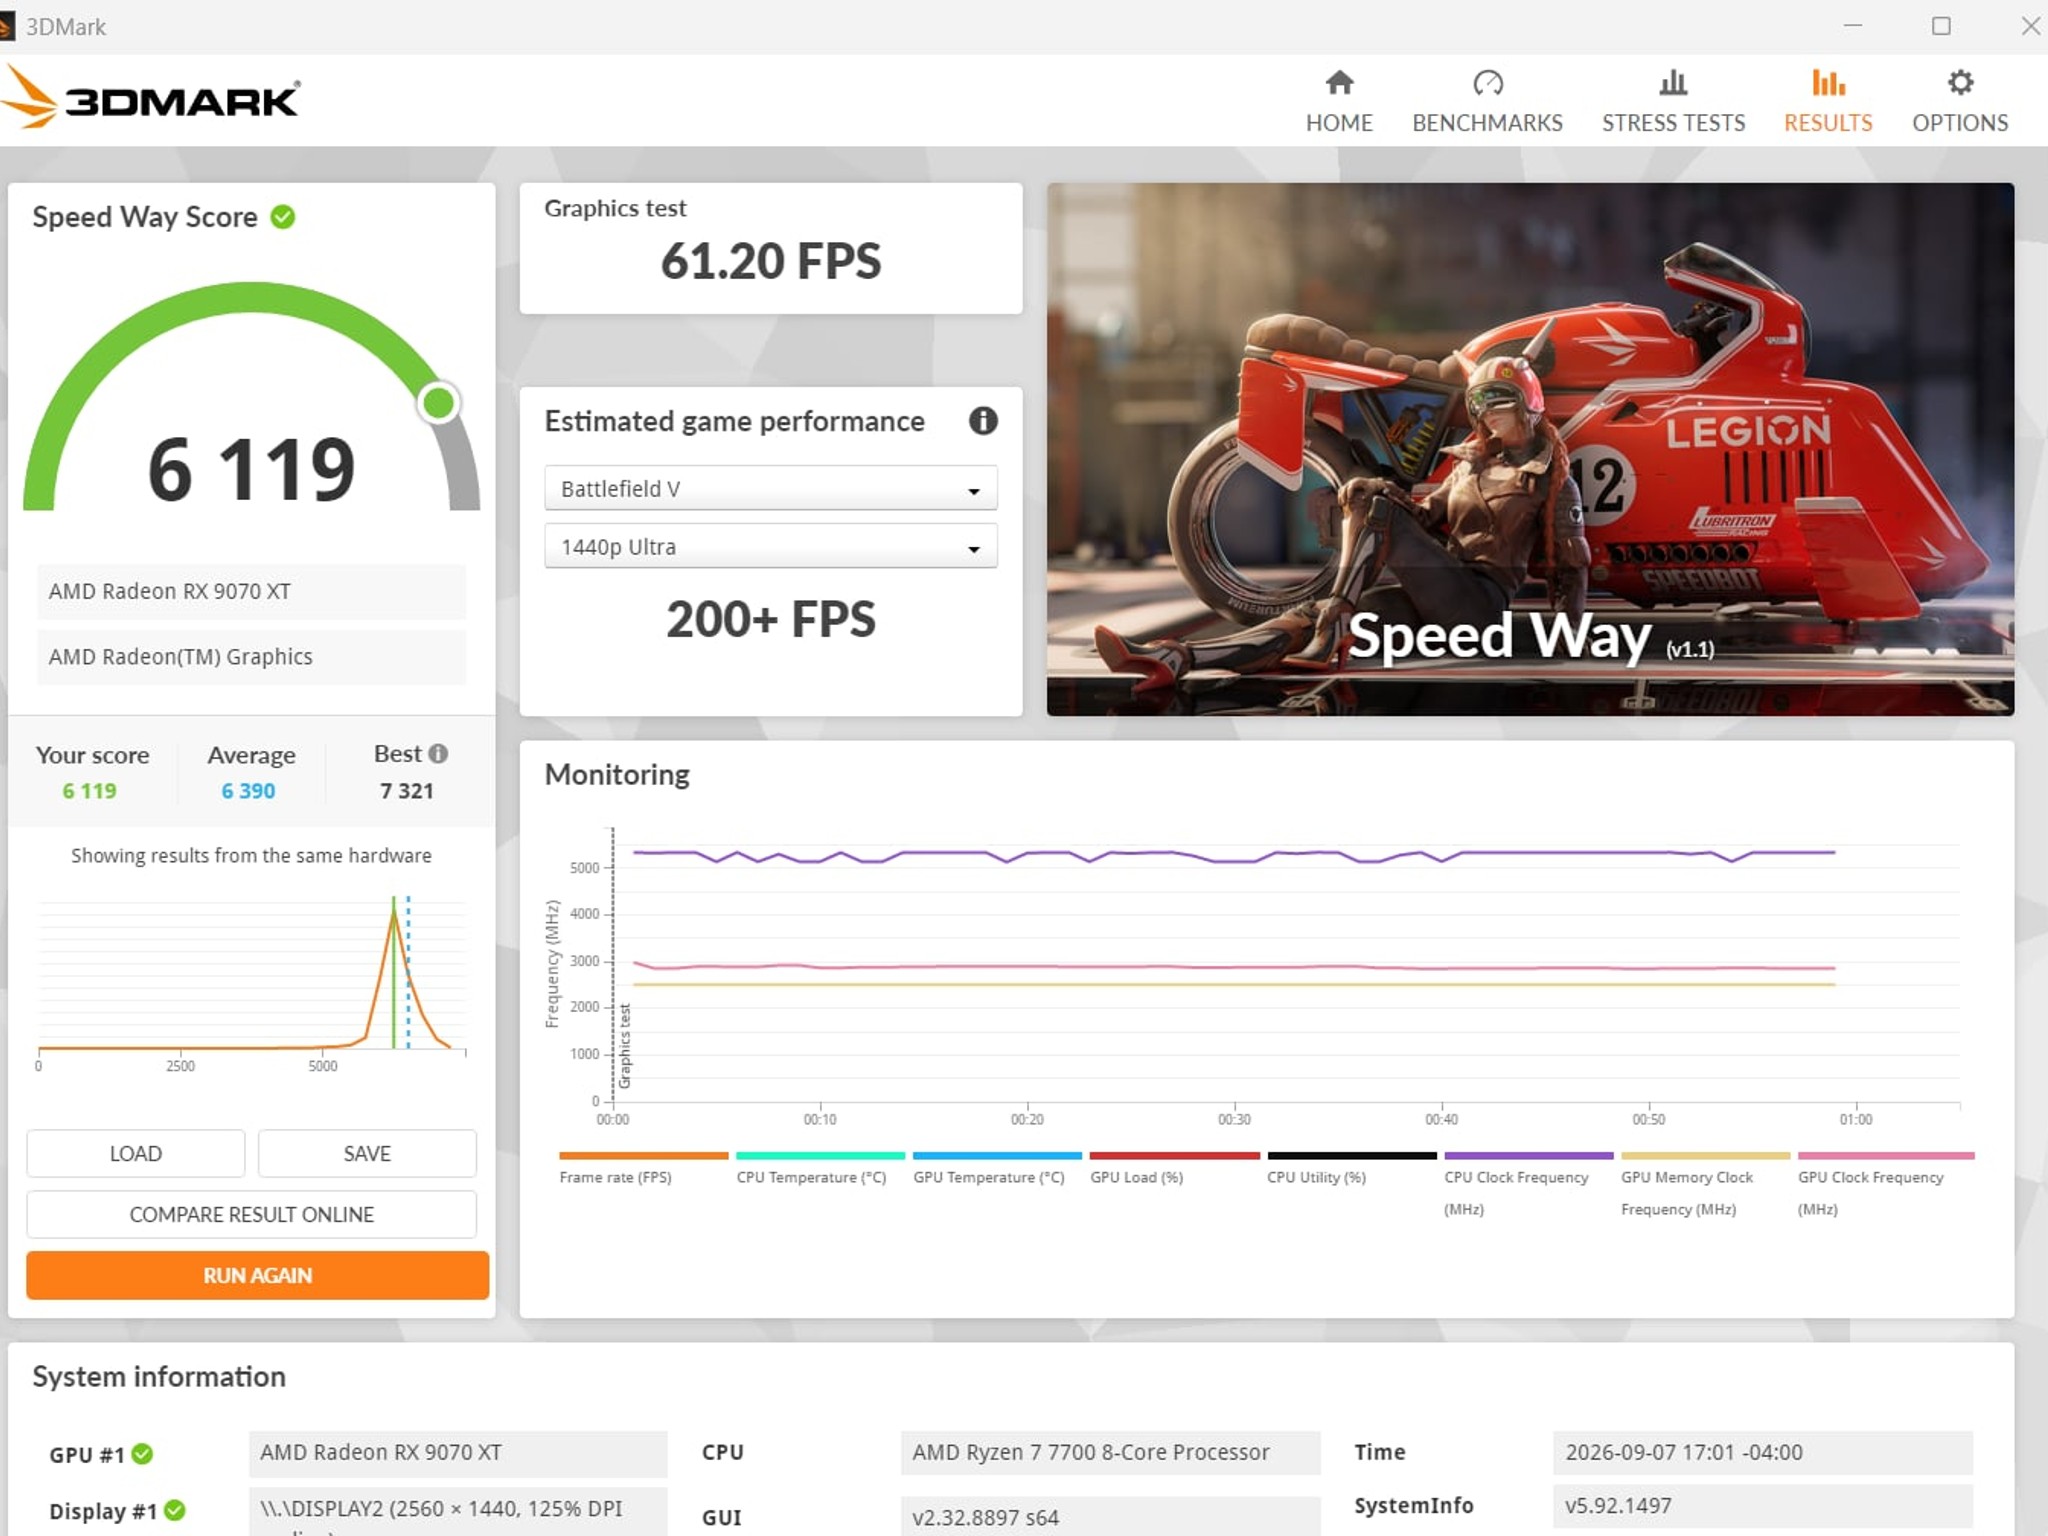Go to the STRESS TESTS tab
Screen dimensions: 2048x1536
(1673, 101)
